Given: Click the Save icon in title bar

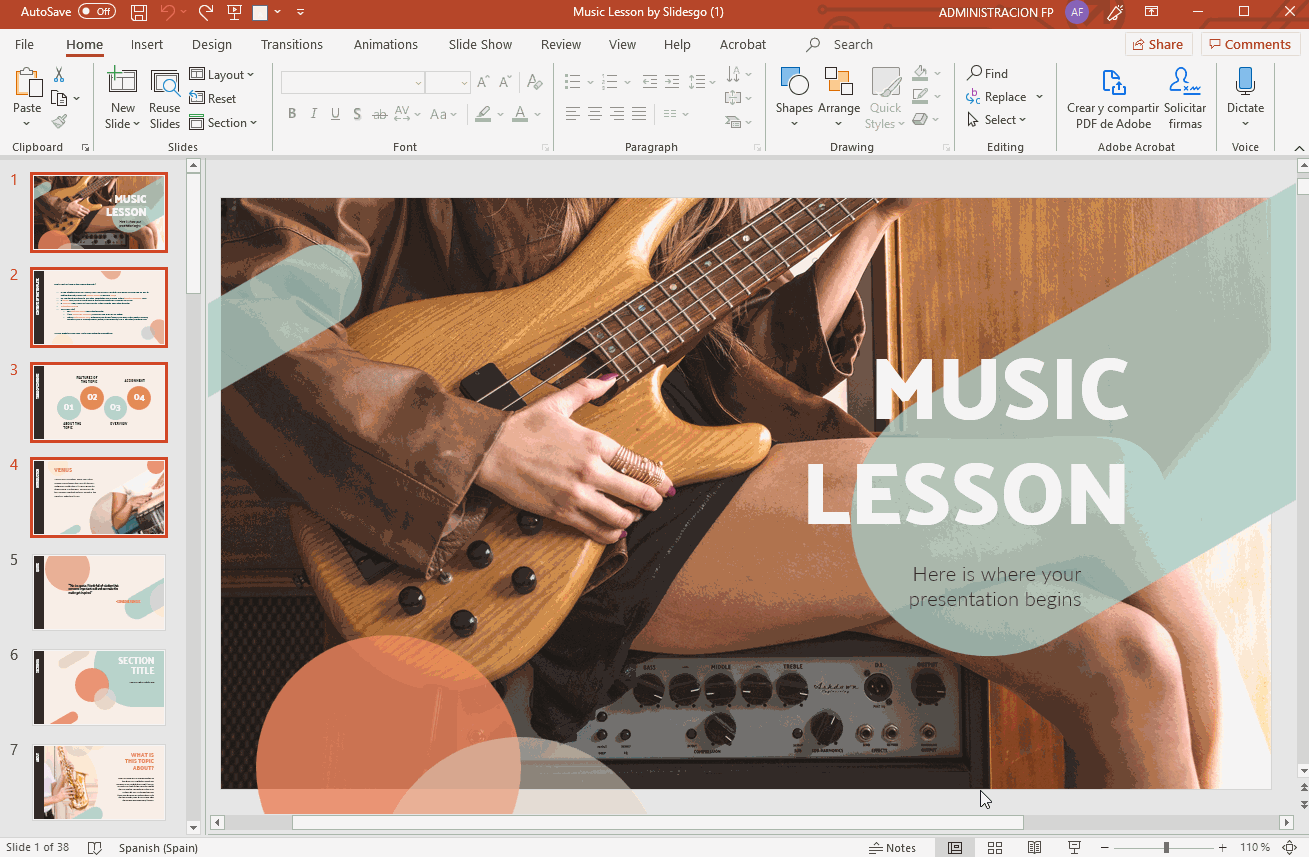Looking at the screenshot, I should pyautogui.click(x=139, y=12).
